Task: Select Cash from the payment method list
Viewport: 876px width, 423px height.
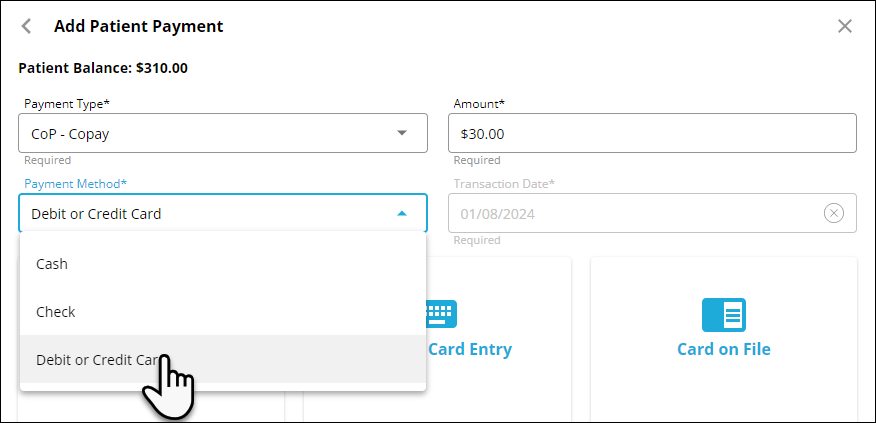Action: pyautogui.click(x=52, y=264)
